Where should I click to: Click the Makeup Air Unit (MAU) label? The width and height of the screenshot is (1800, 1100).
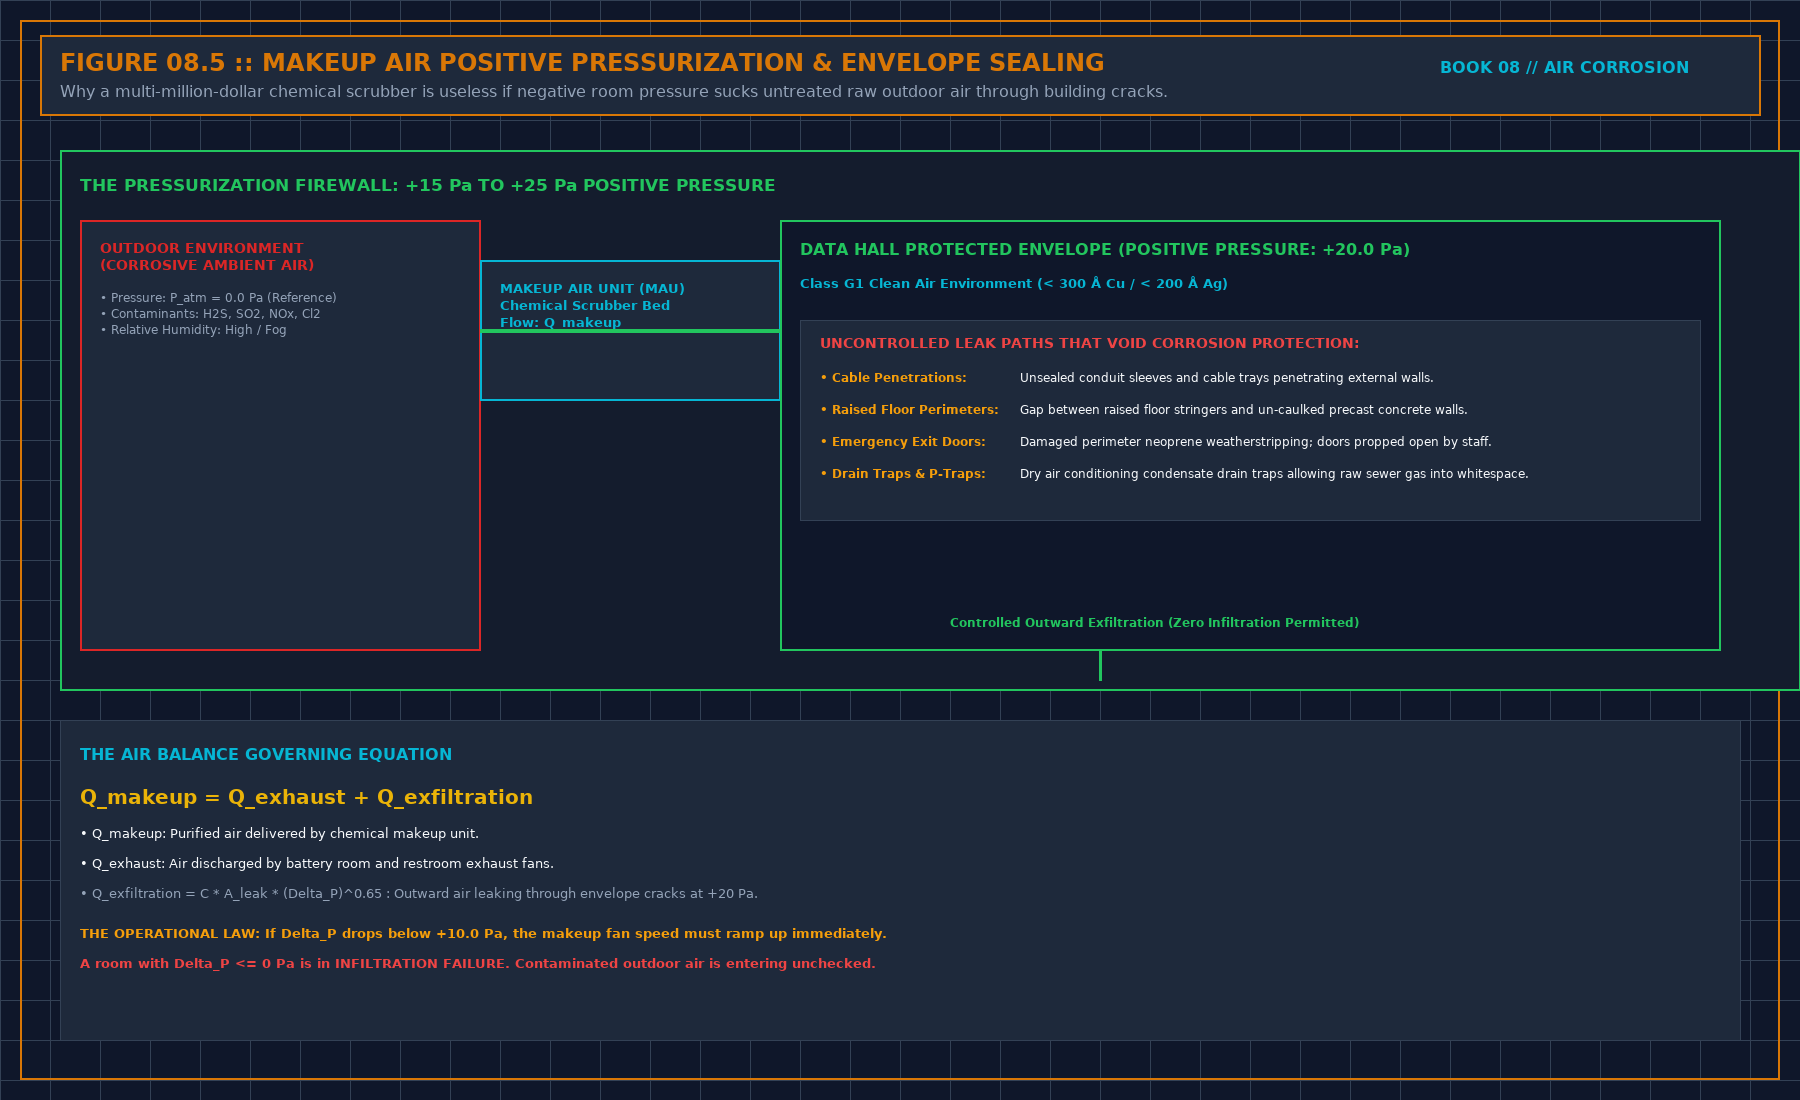click(x=592, y=289)
